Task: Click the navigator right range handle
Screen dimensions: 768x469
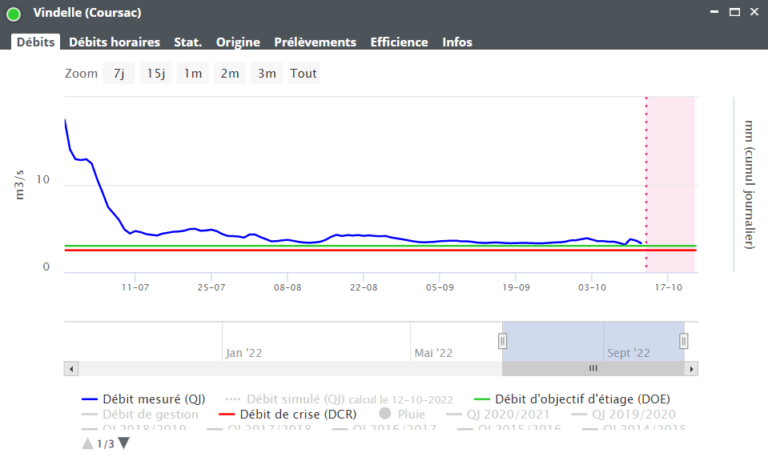Action: pyautogui.click(x=684, y=341)
